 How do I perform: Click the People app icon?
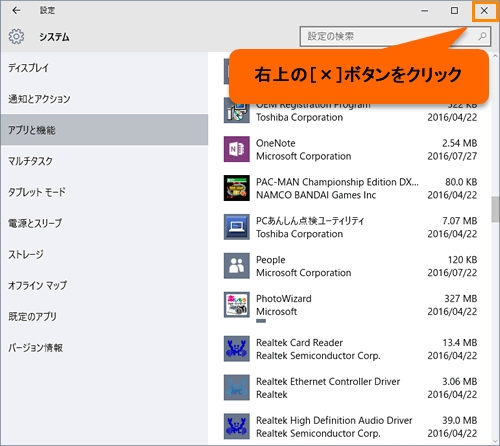pos(237,266)
